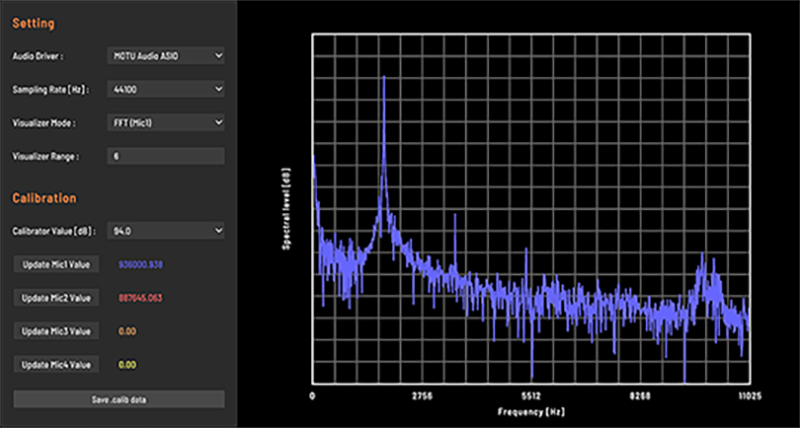Click the Calibration section heading
The image size is (800, 428).
click(44, 198)
